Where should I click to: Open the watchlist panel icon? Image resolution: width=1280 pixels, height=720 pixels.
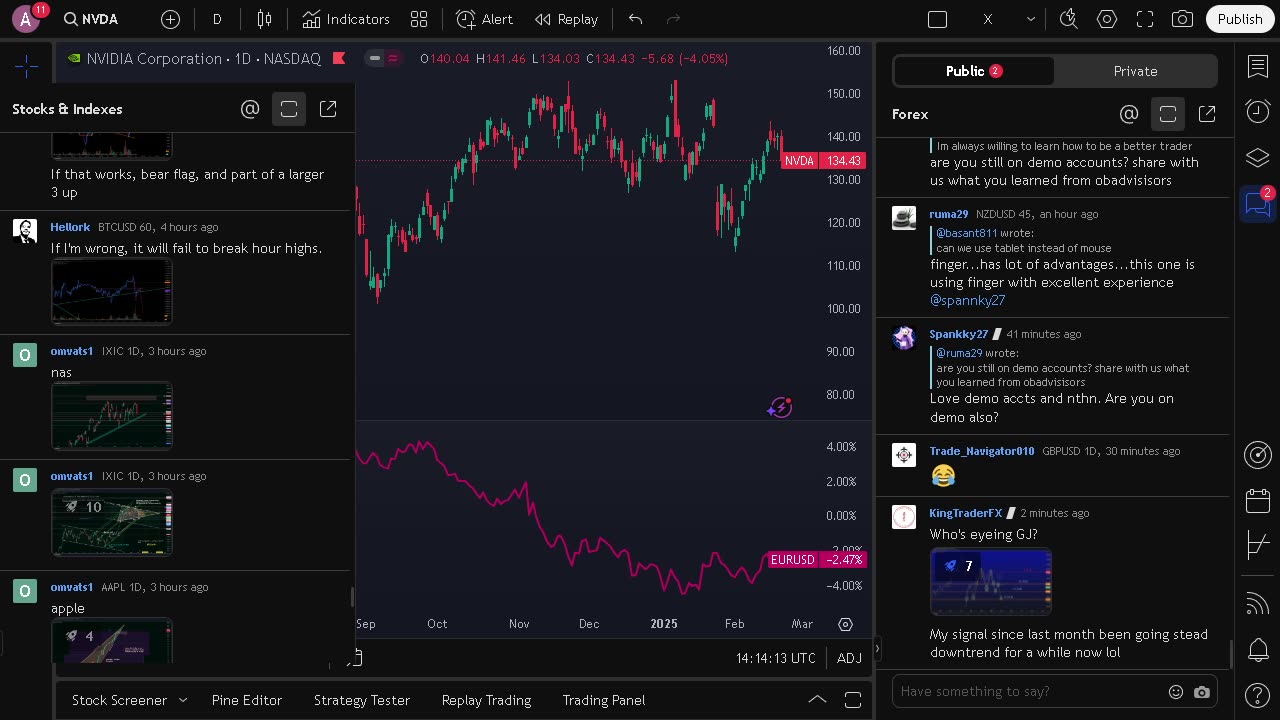coord(1258,66)
